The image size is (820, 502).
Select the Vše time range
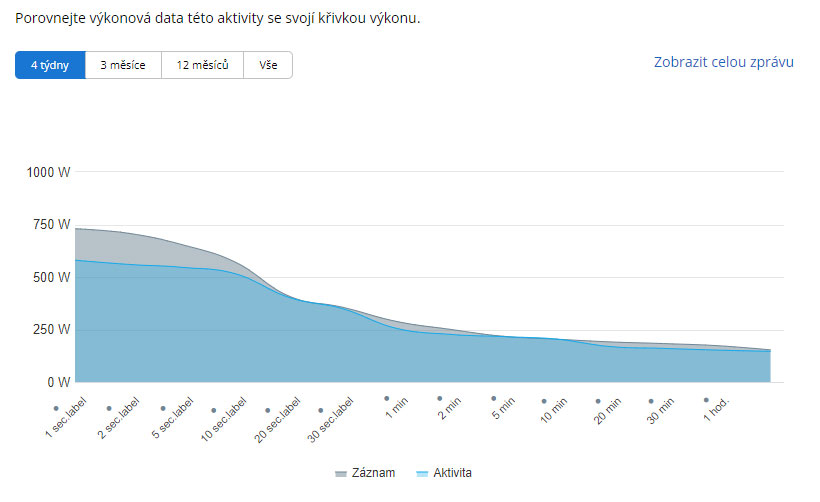pyautogui.click(x=268, y=66)
